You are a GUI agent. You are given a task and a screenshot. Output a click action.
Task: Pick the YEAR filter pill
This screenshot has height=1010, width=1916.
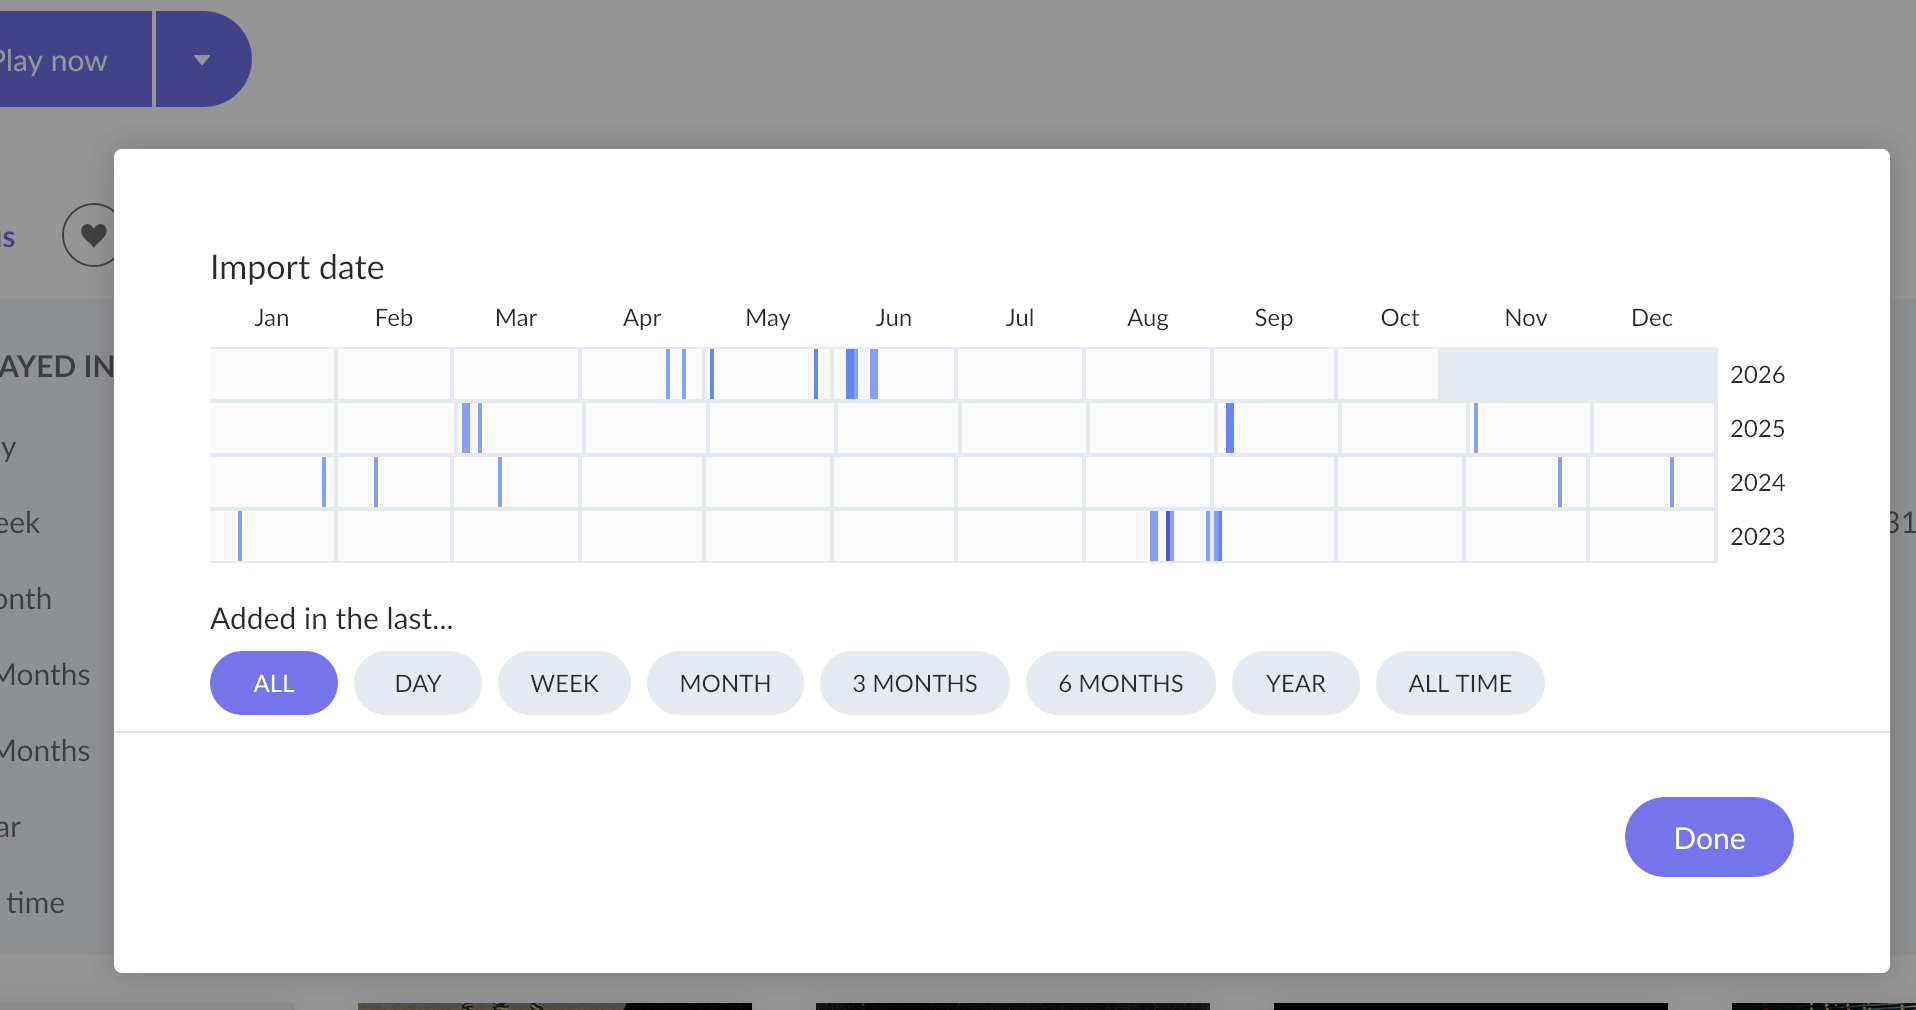click(1295, 683)
